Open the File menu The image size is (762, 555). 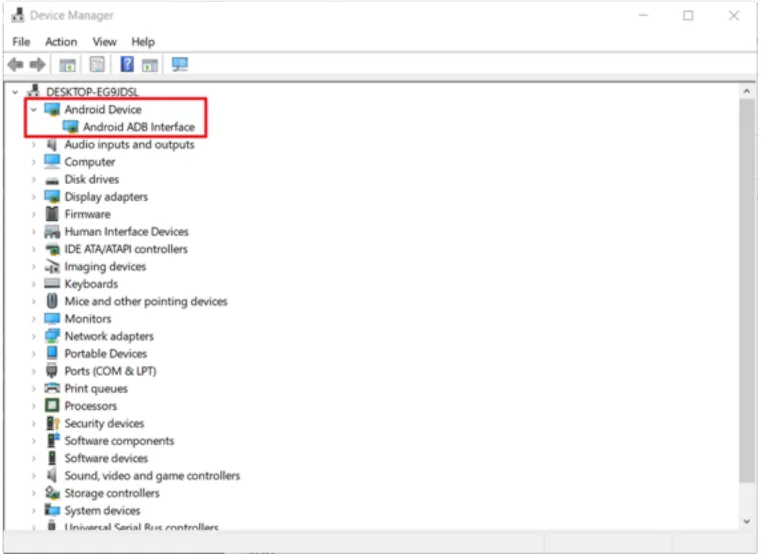[21, 42]
